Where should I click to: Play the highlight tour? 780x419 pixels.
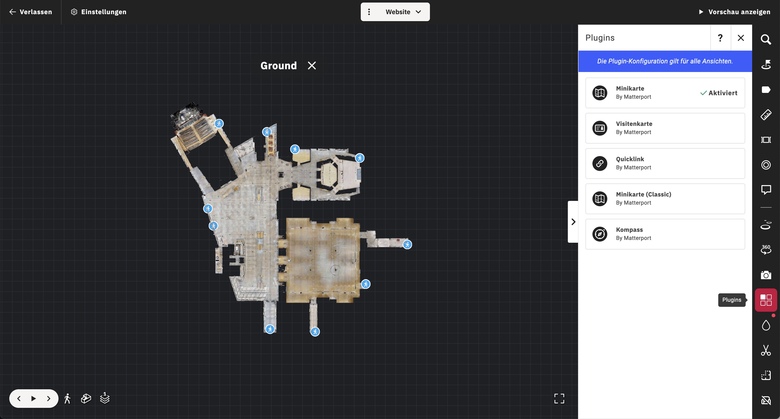coord(33,399)
